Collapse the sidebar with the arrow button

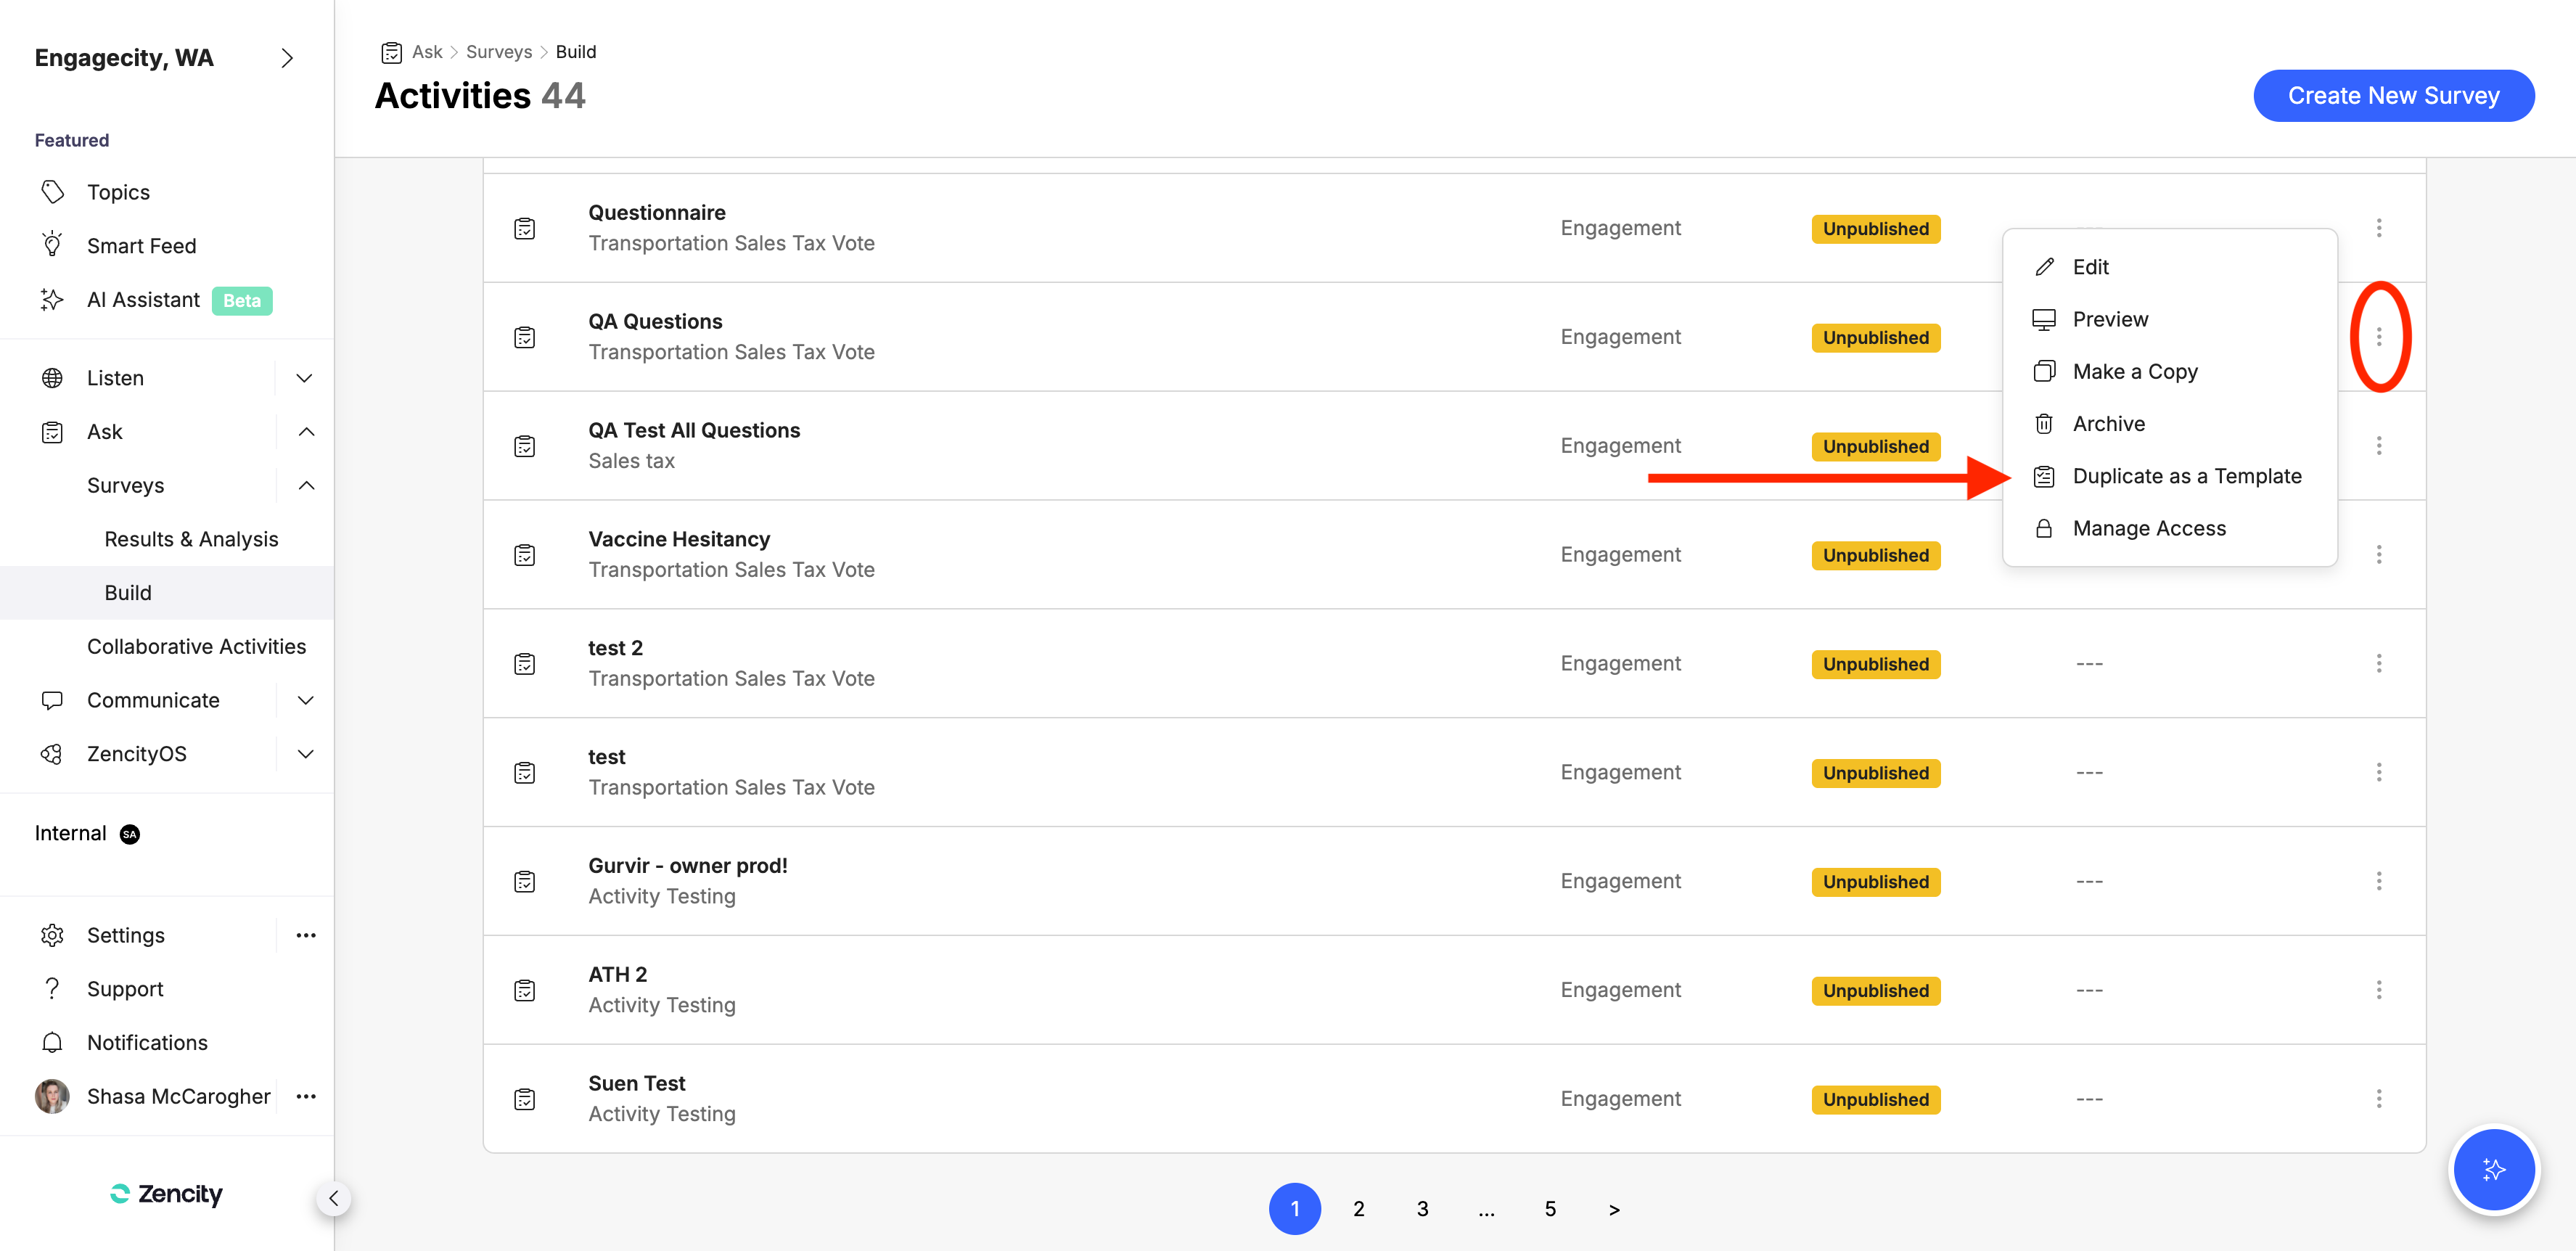(334, 1198)
